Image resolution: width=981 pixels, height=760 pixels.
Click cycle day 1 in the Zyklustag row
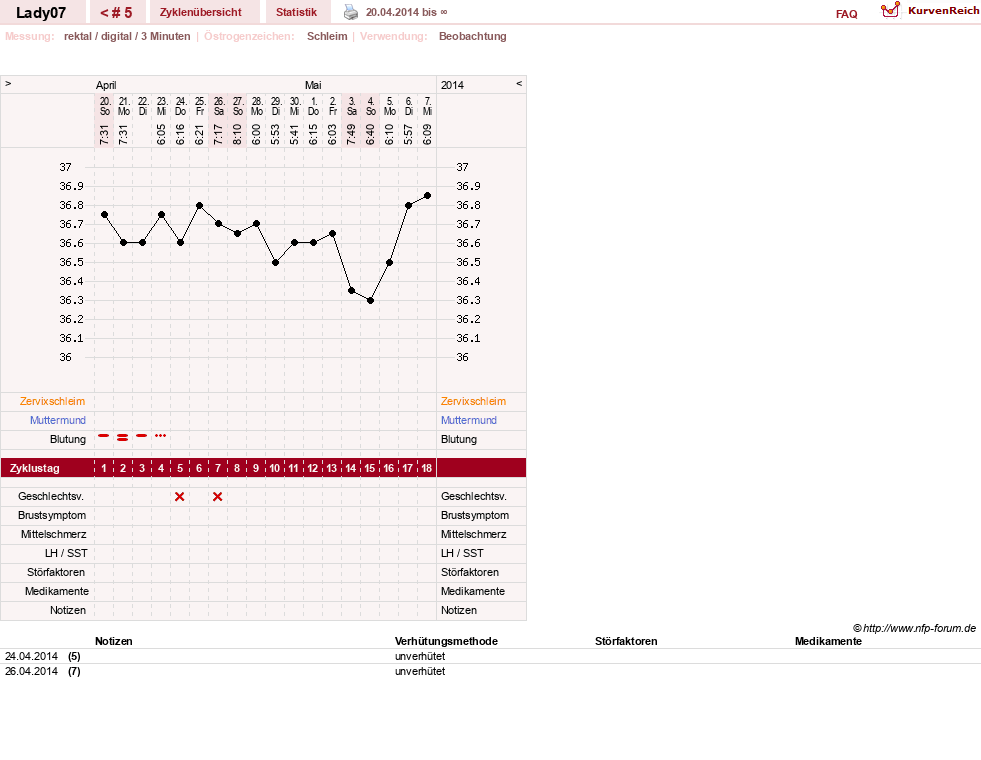pyautogui.click(x=104, y=468)
